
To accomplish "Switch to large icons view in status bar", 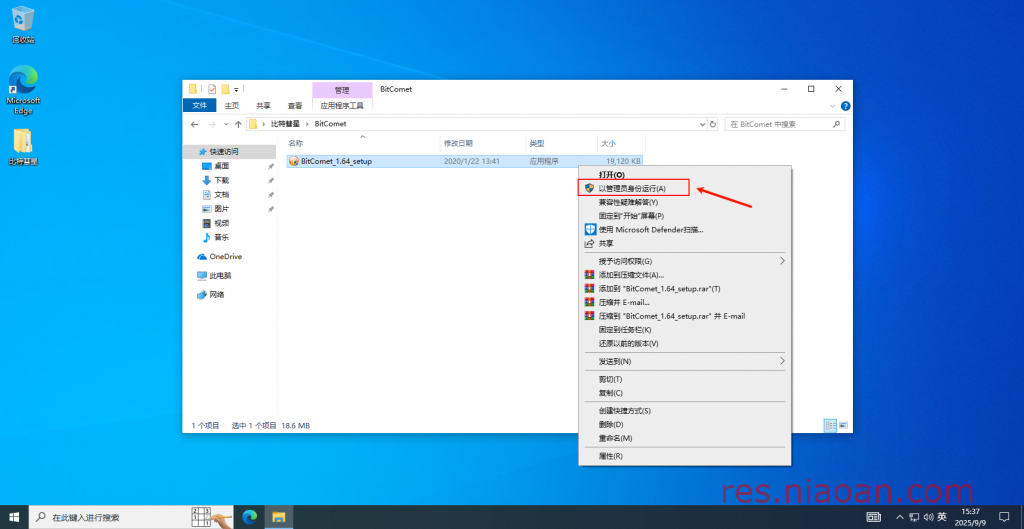I will point(842,425).
